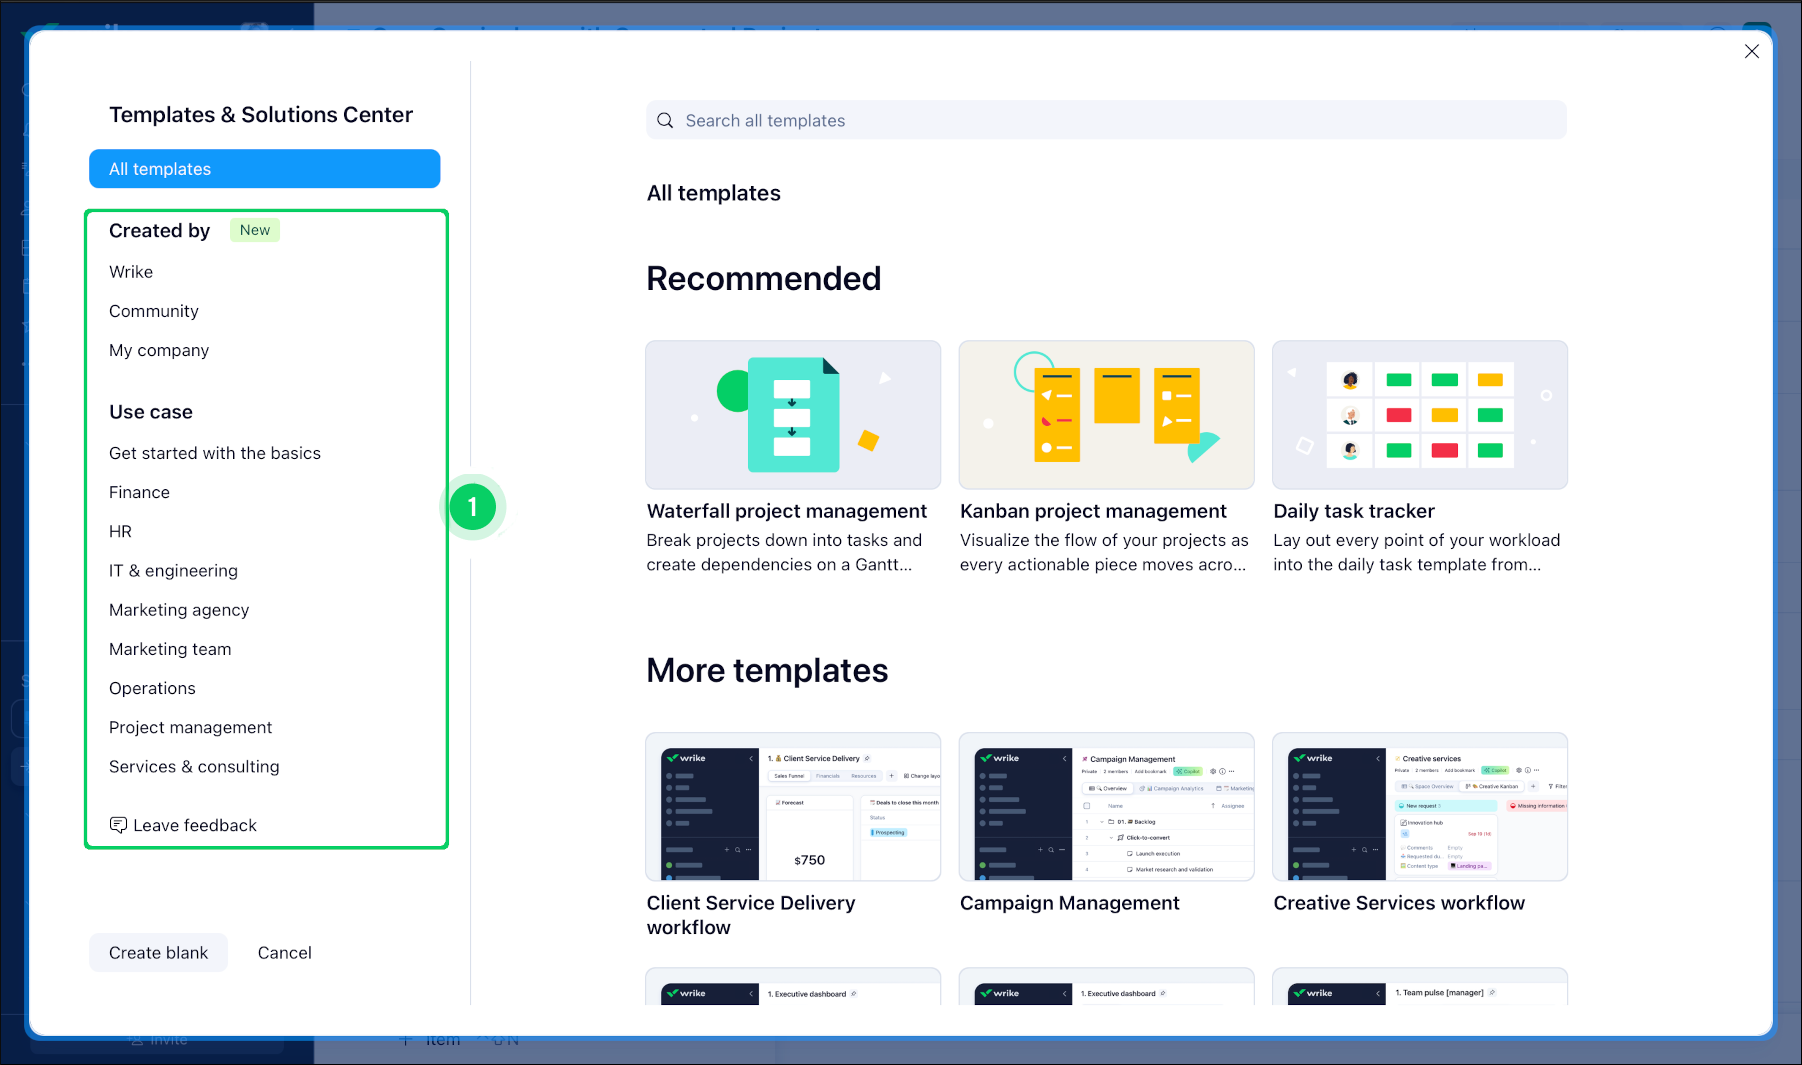Click the green step 1 marker
Viewport: 1802px width, 1065px height.
473,507
